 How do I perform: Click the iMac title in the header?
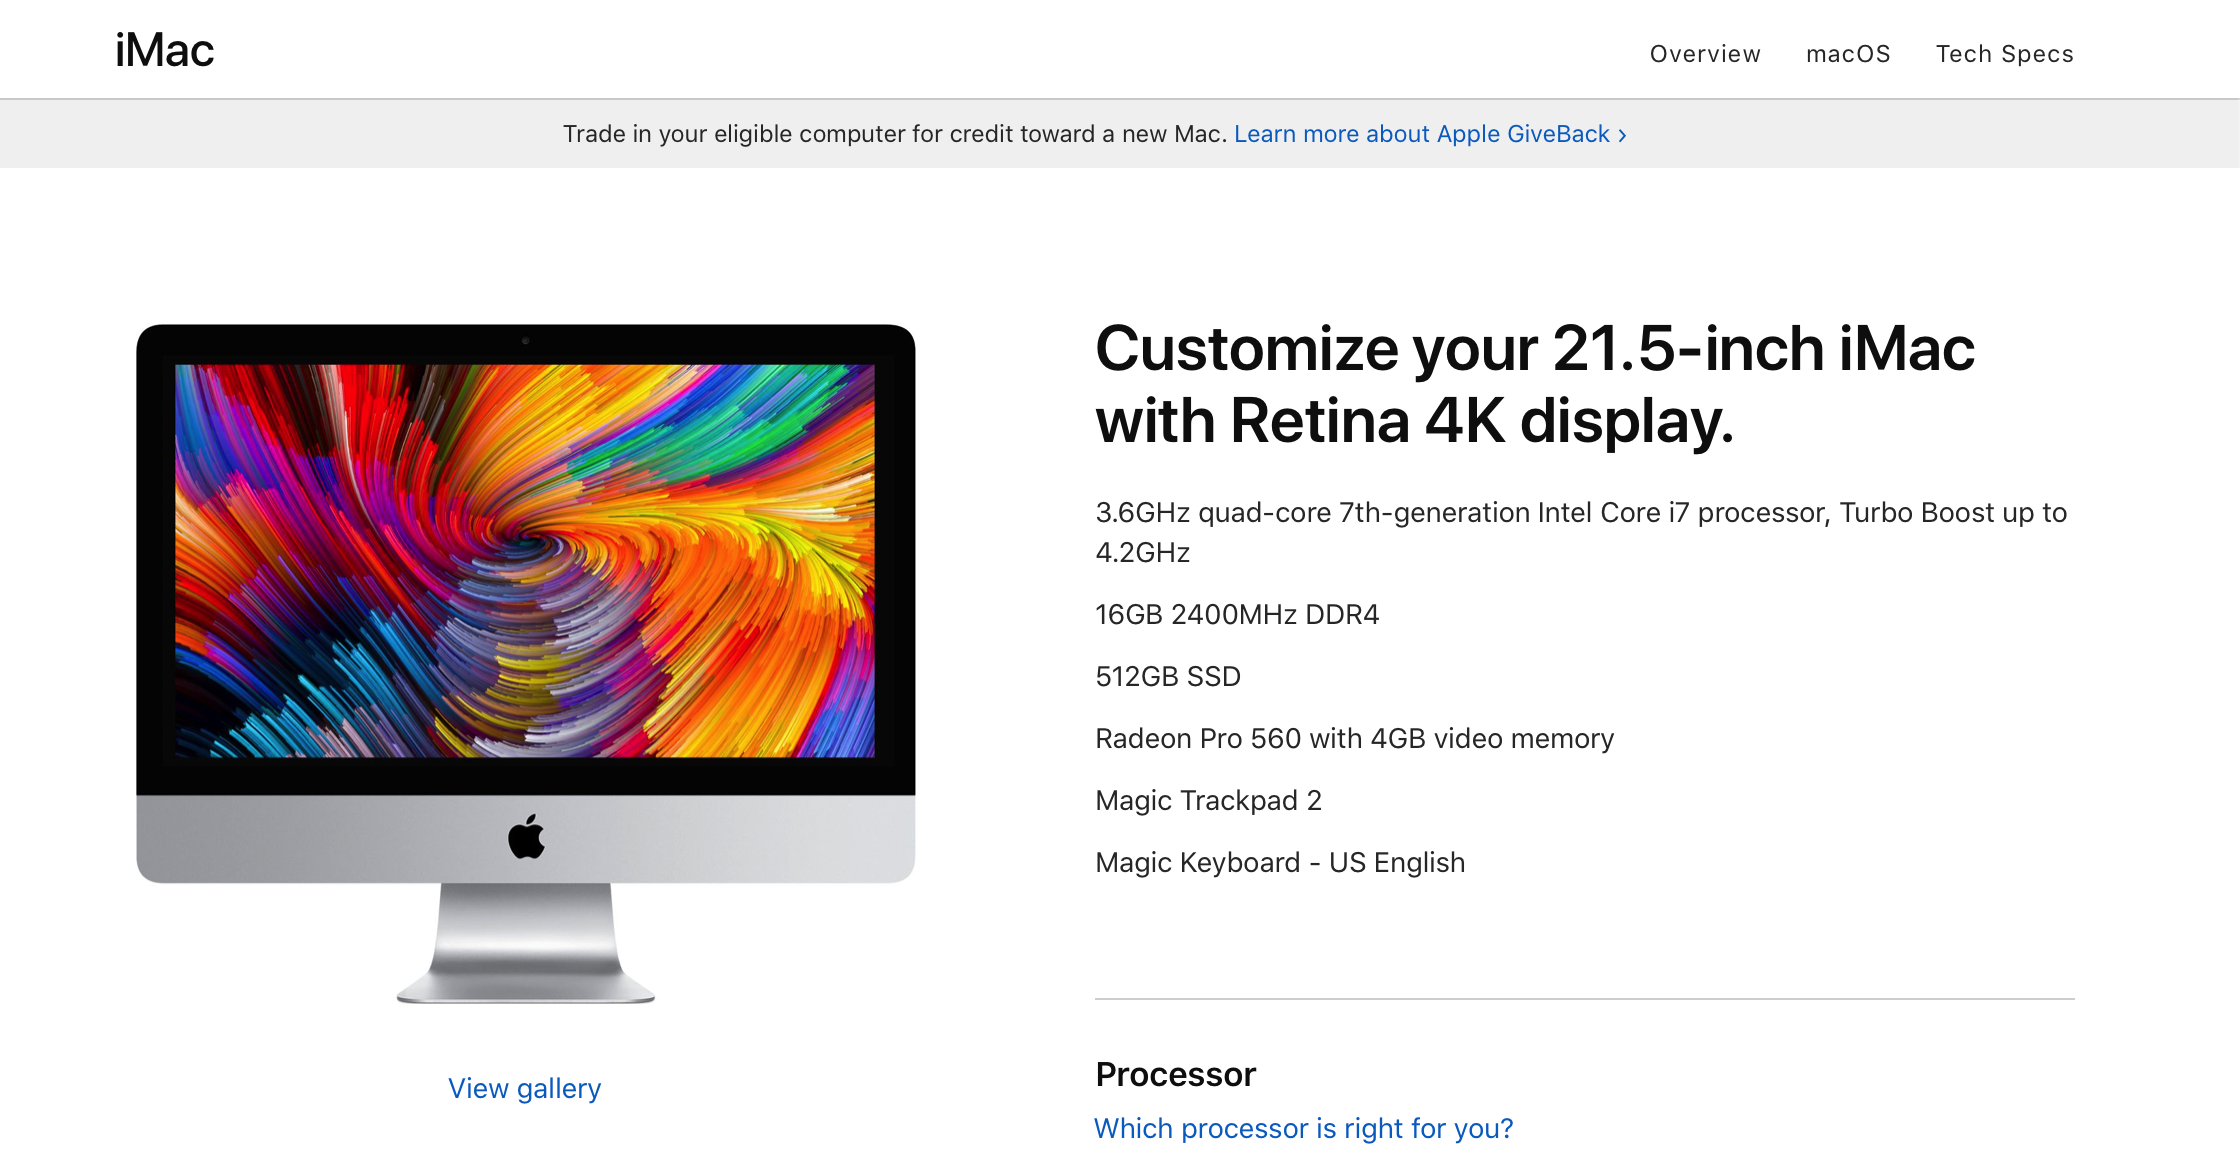point(164,51)
